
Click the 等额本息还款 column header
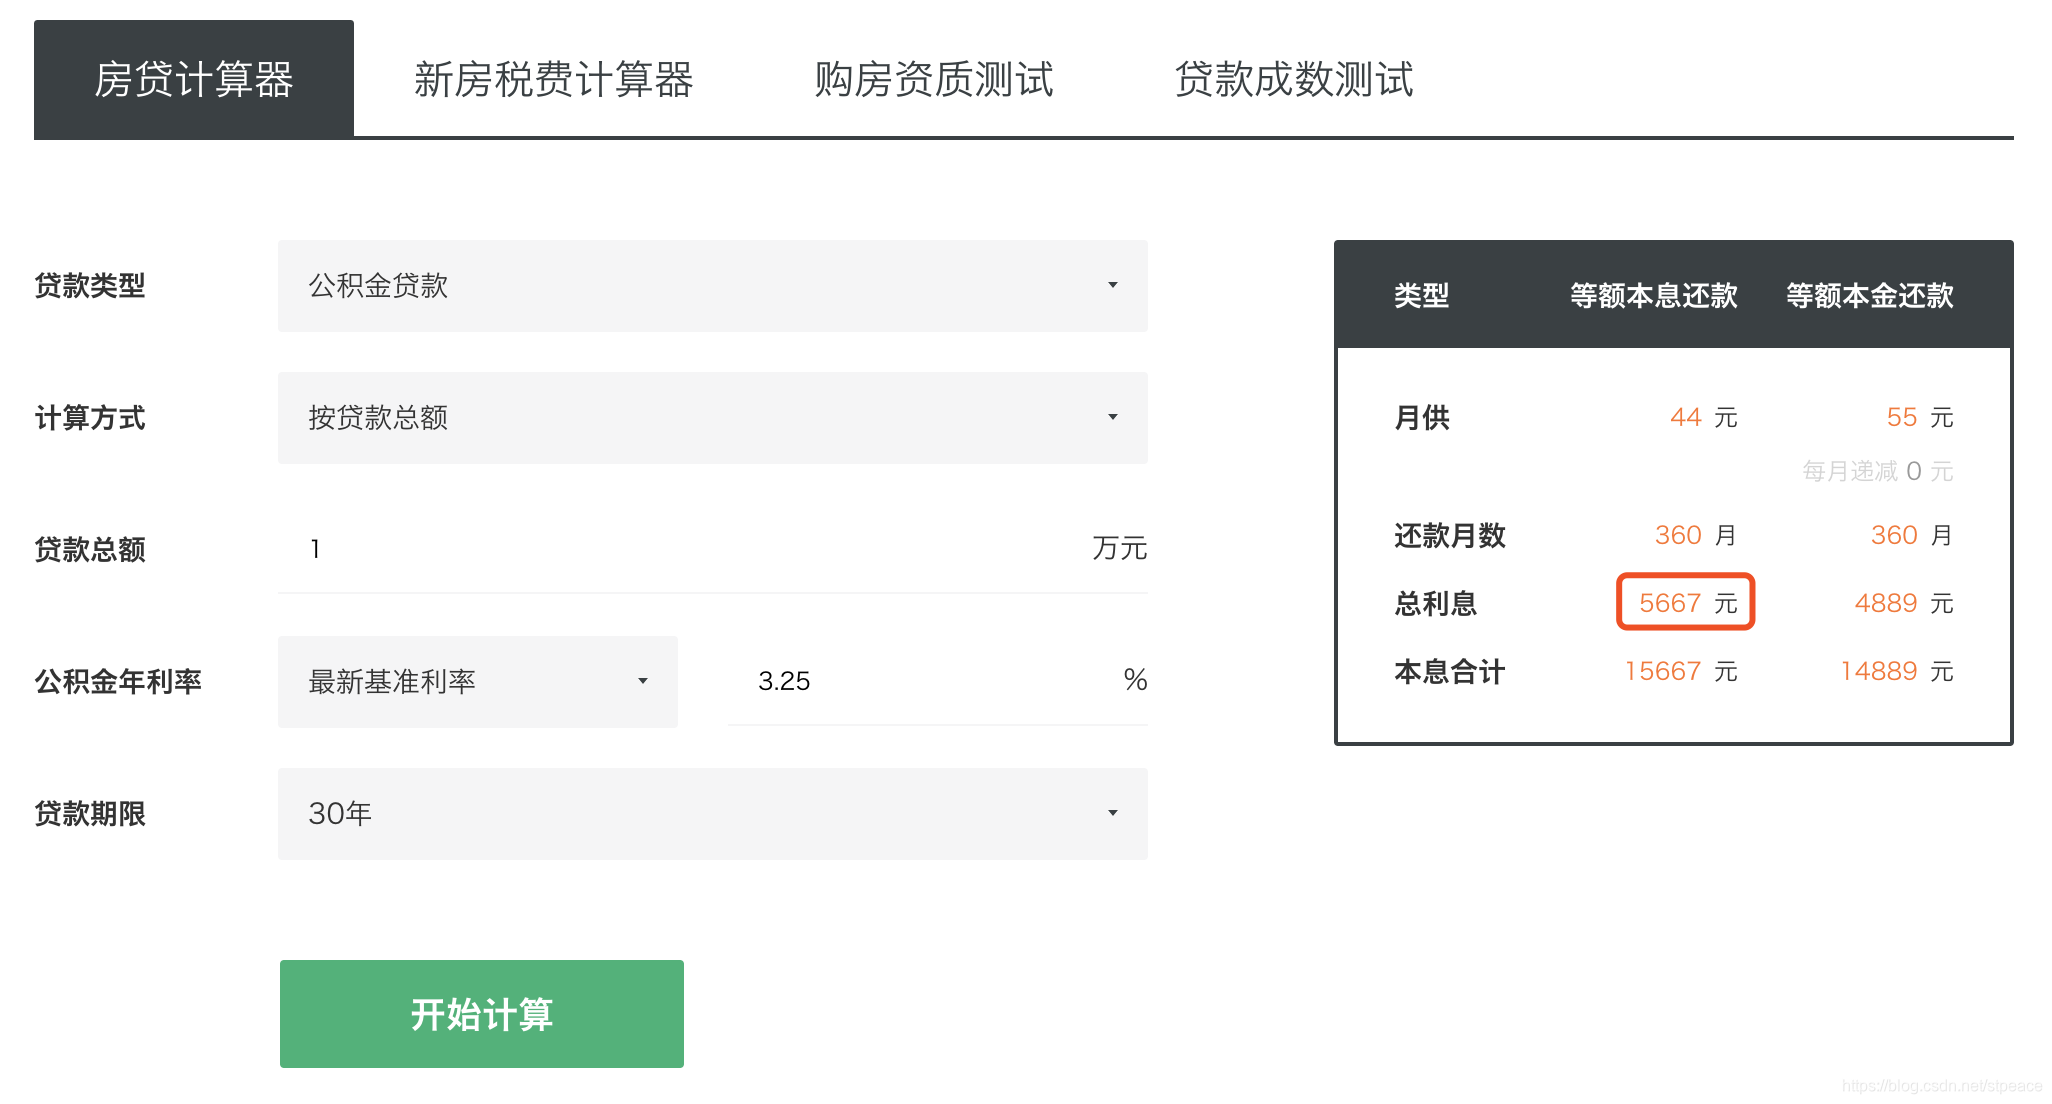(1653, 296)
